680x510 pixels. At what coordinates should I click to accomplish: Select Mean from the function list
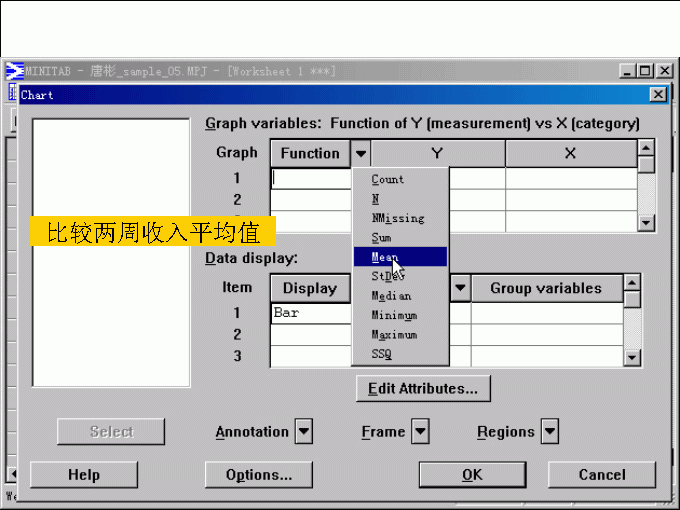(385, 257)
